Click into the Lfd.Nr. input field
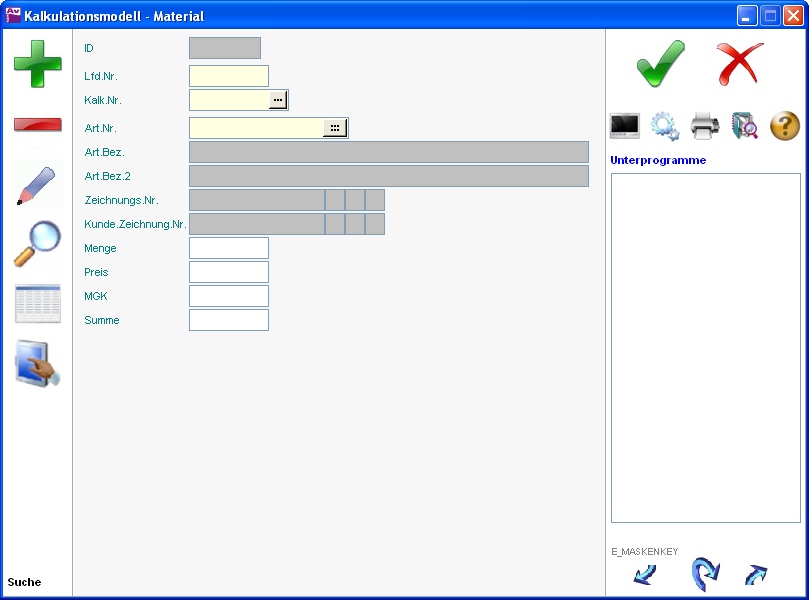 pos(228,76)
